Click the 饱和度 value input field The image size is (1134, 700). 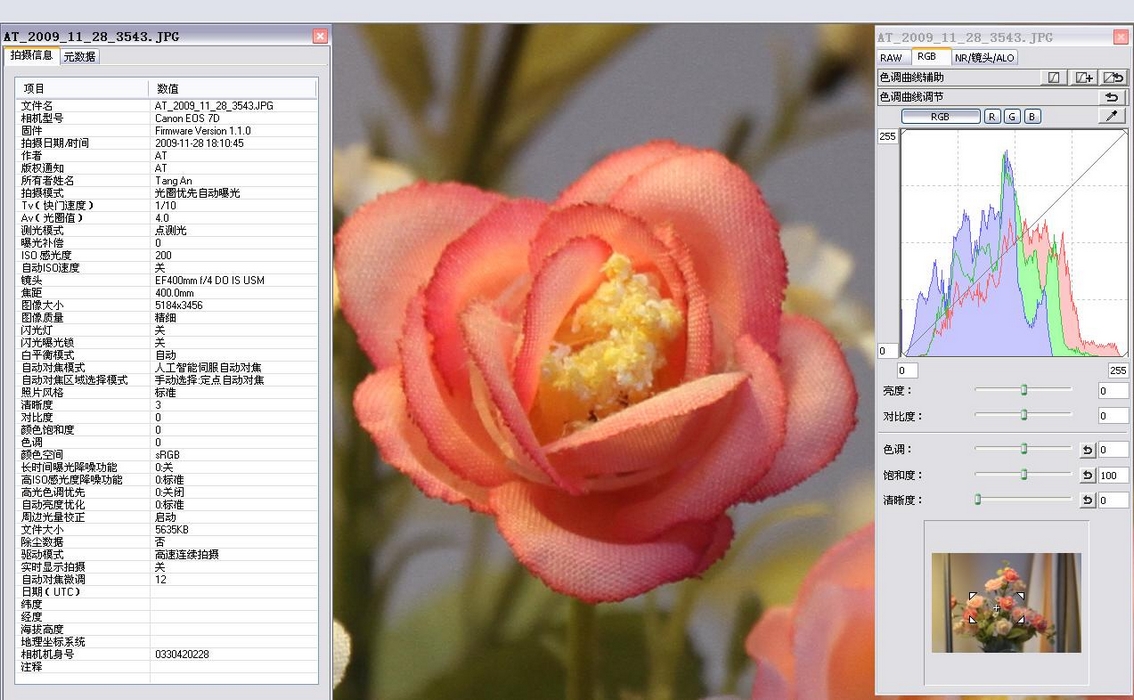pyautogui.click(x=1113, y=475)
